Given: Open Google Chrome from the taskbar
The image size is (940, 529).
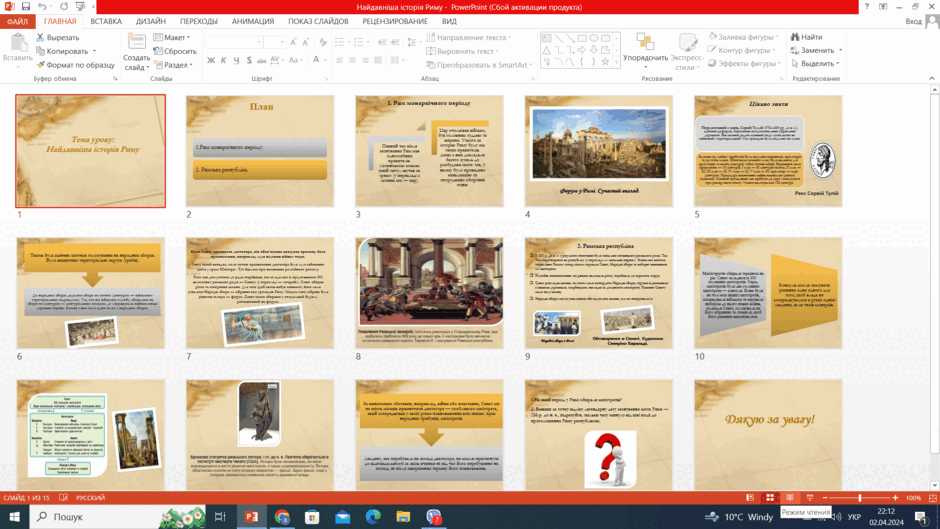Looking at the screenshot, I should pyautogui.click(x=282, y=516).
